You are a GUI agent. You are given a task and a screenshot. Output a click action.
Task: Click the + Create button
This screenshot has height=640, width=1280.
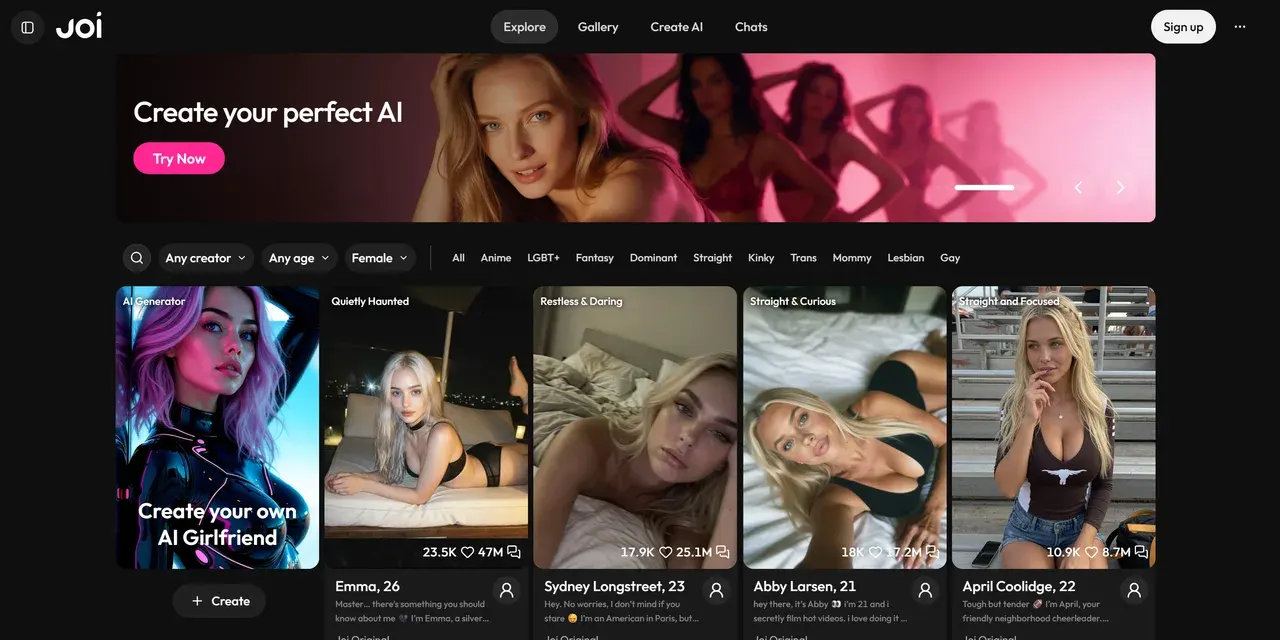(x=219, y=601)
